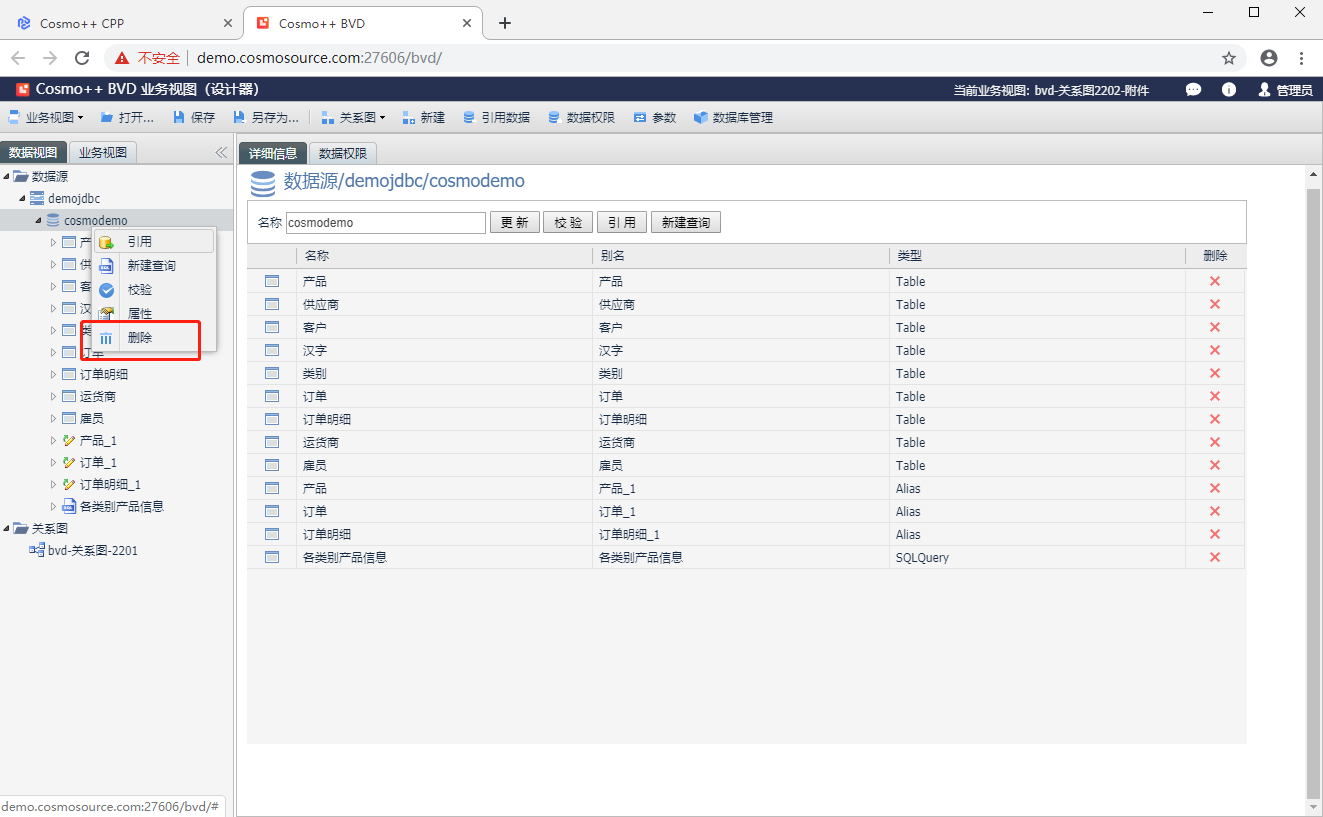Viewport: 1323px width, 817px height.
Task: Delete the 雇员 row
Action: [1215, 465]
